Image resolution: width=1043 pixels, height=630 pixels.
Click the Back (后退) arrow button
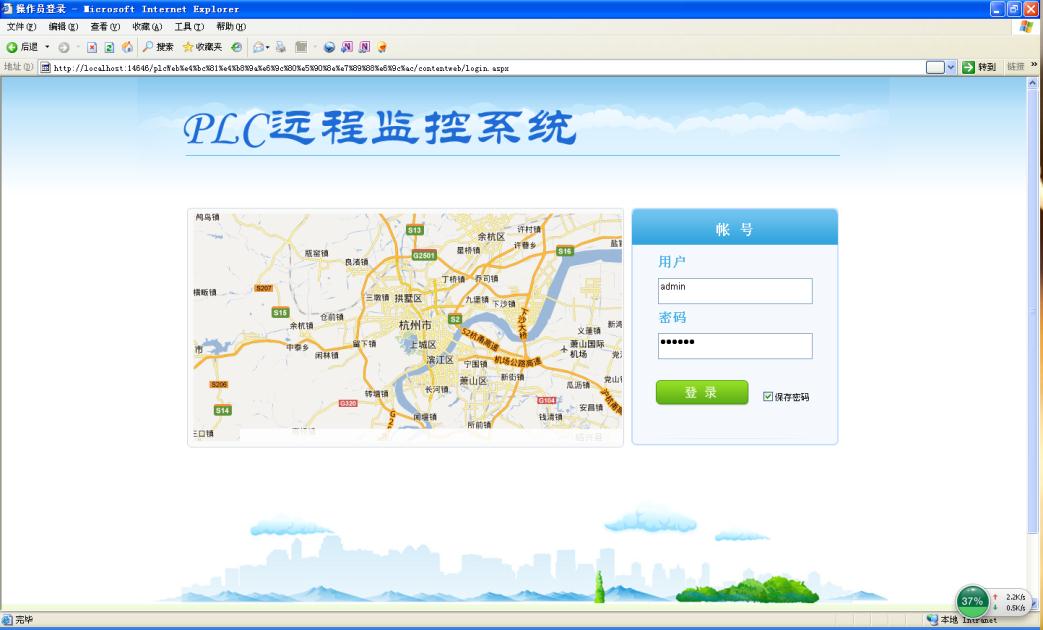(x=22, y=47)
